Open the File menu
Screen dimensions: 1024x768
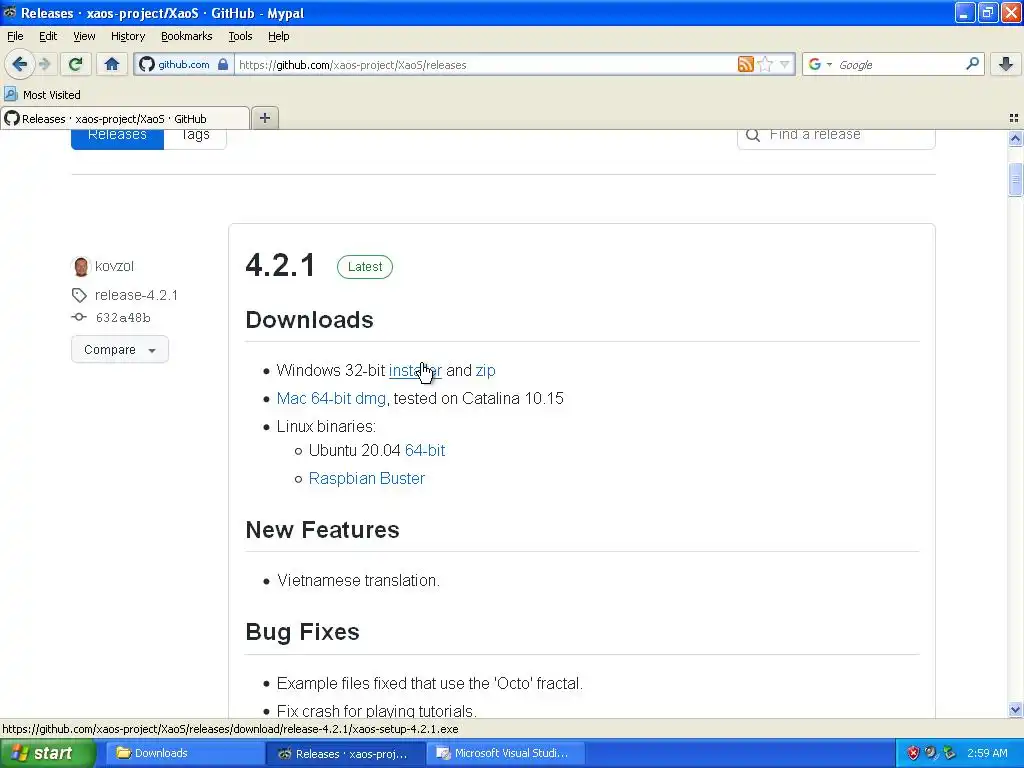click(15, 36)
